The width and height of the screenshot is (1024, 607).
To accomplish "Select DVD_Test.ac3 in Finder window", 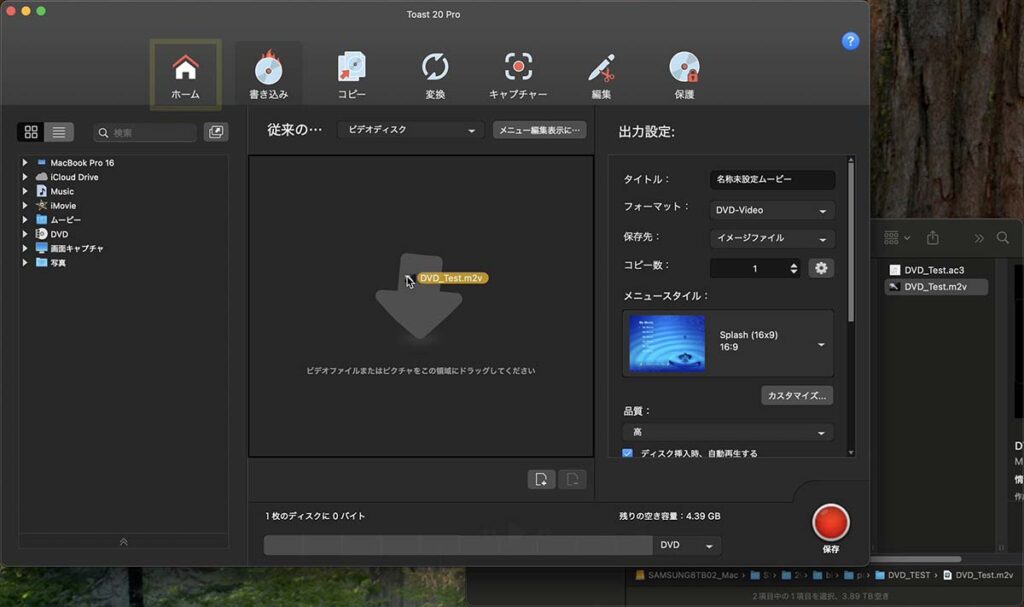I will click(x=935, y=270).
